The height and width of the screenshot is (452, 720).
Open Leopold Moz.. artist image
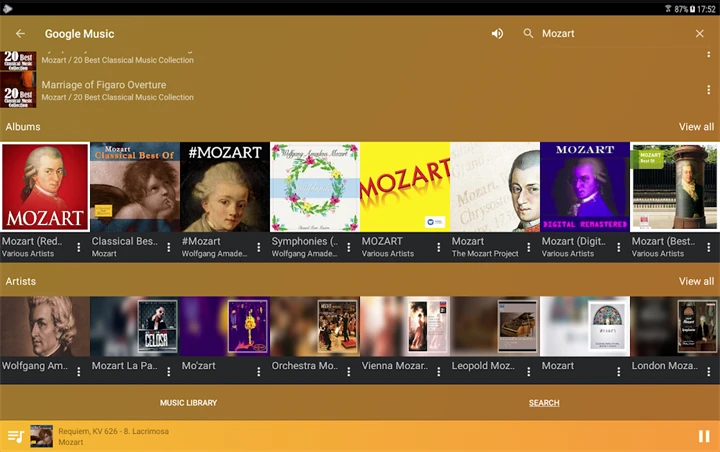(x=495, y=327)
